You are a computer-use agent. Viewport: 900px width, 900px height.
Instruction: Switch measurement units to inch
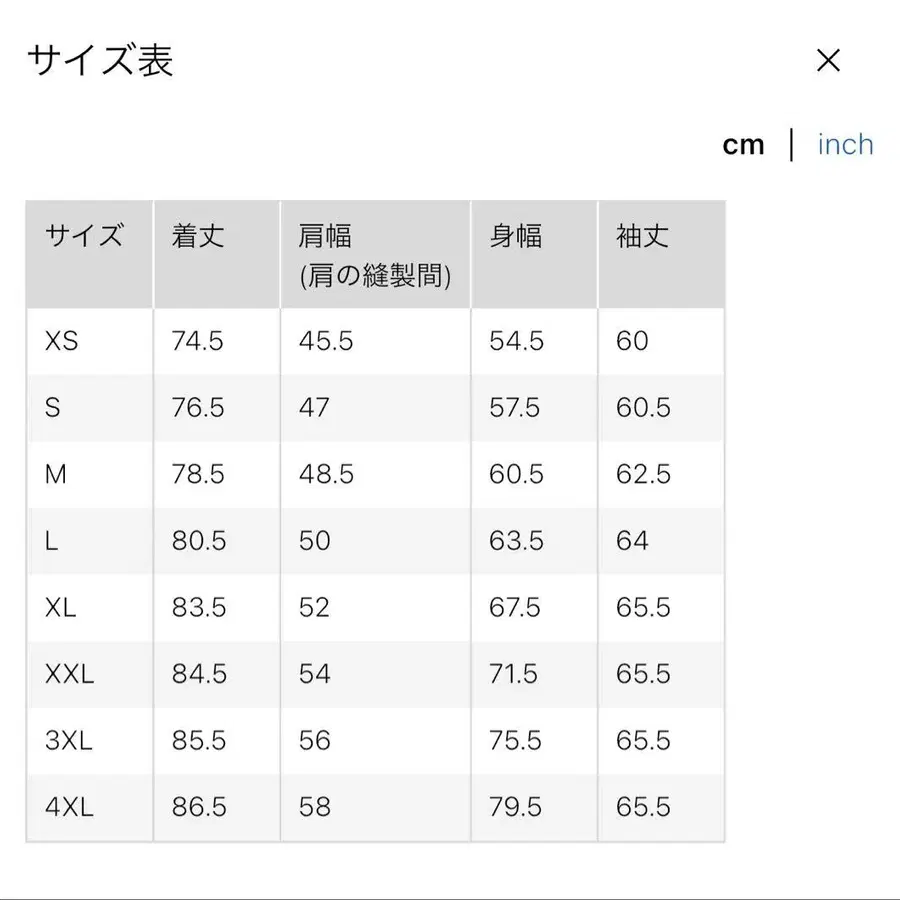click(x=845, y=145)
